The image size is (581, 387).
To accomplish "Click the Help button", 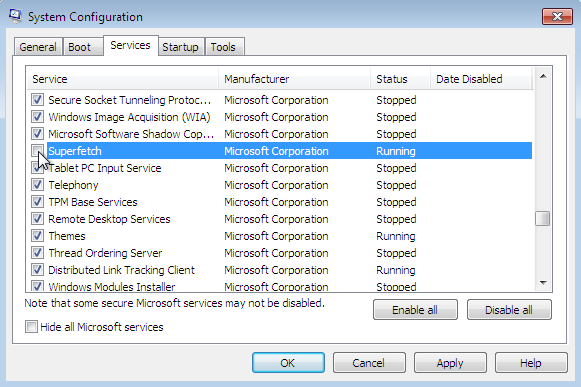I will click(531, 363).
